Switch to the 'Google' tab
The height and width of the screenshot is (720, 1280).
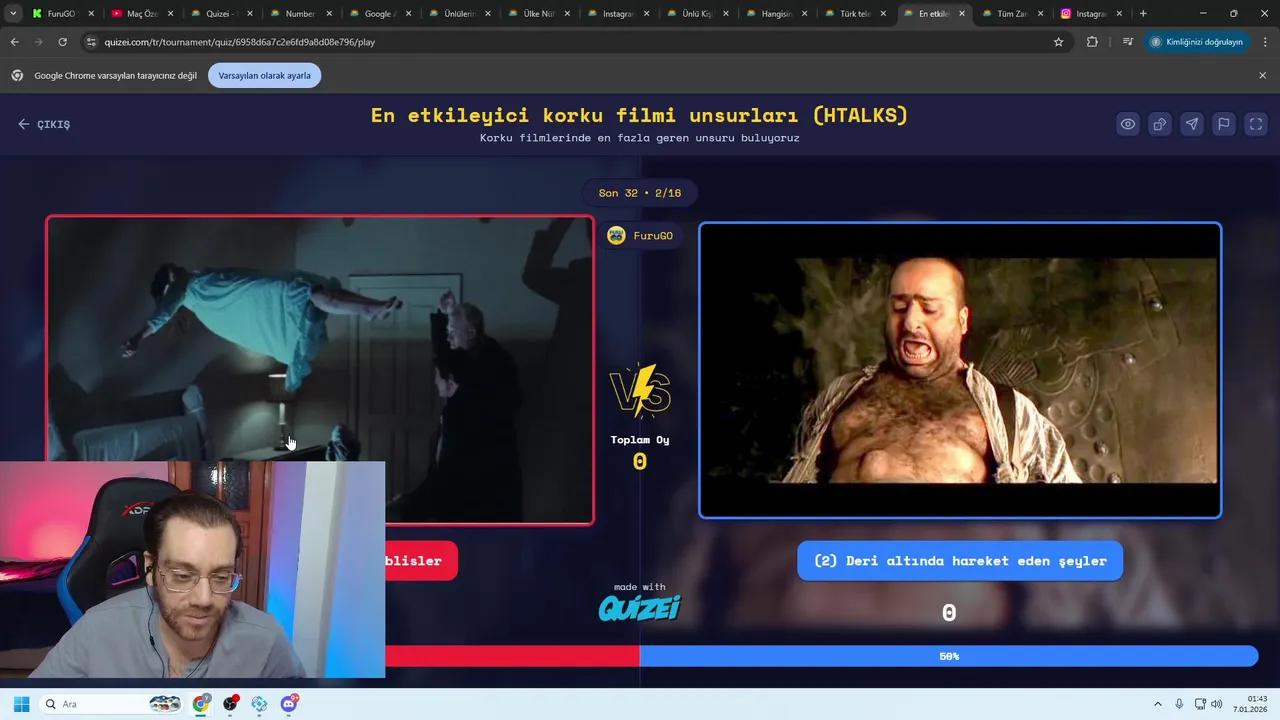coord(379,14)
